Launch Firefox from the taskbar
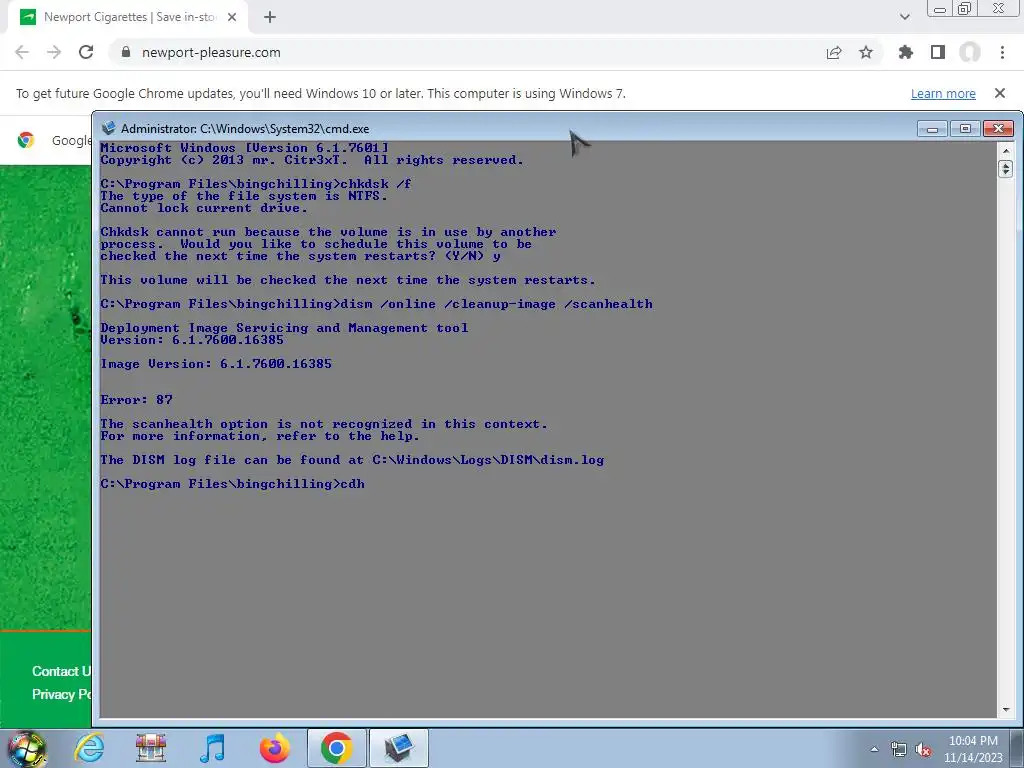Screen dimensions: 1024x768 click(x=274, y=748)
